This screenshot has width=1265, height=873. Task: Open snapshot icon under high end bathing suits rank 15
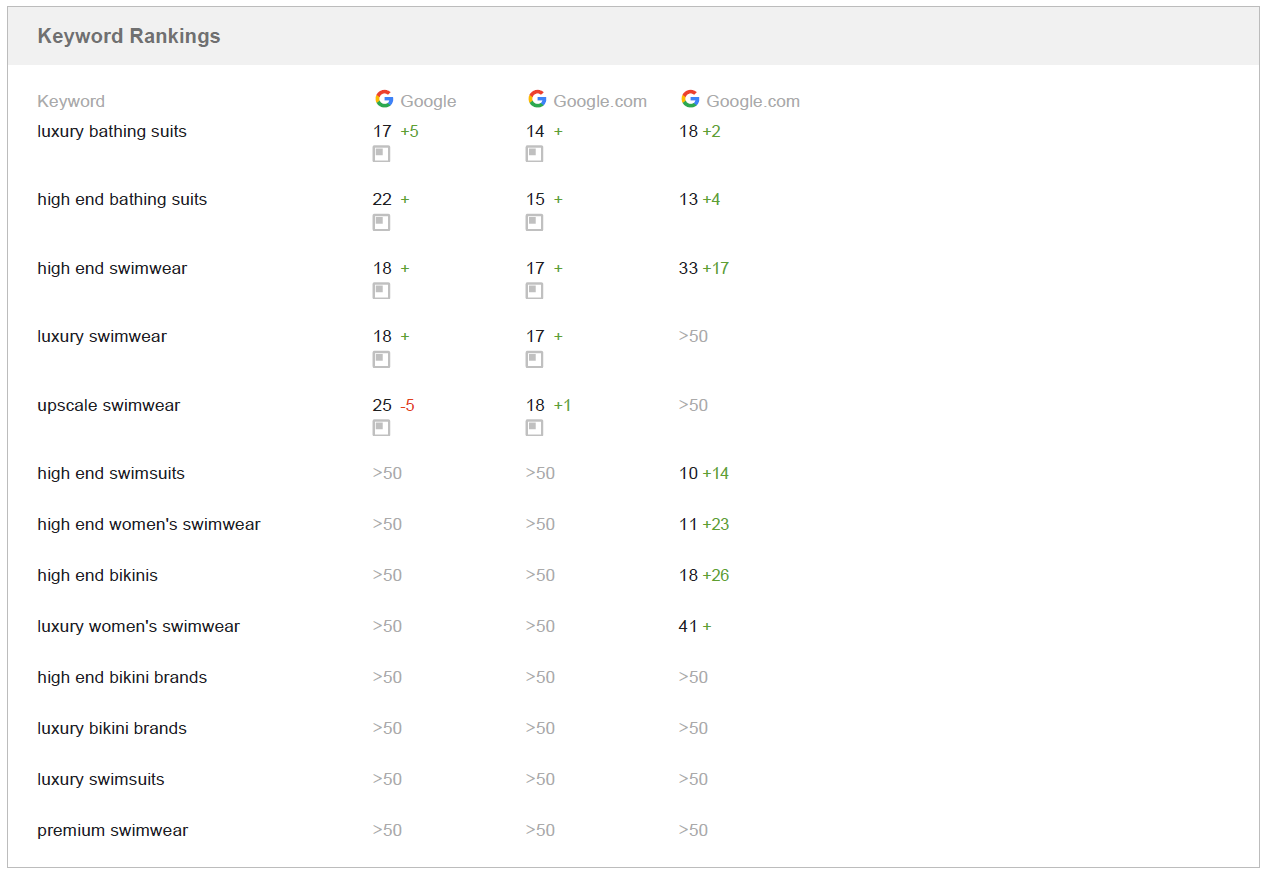(x=534, y=222)
